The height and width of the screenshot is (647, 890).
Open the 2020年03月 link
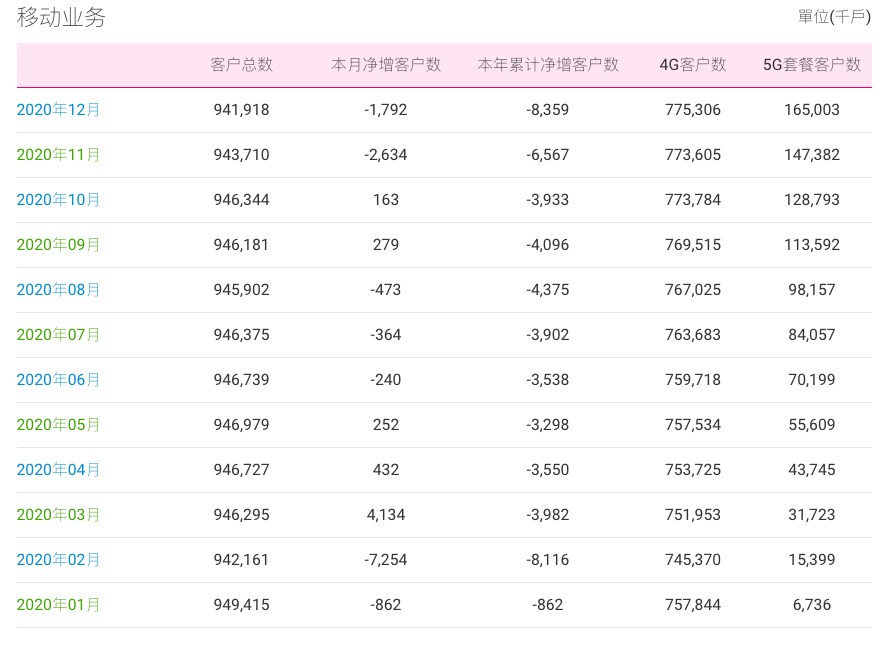[x=58, y=515]
